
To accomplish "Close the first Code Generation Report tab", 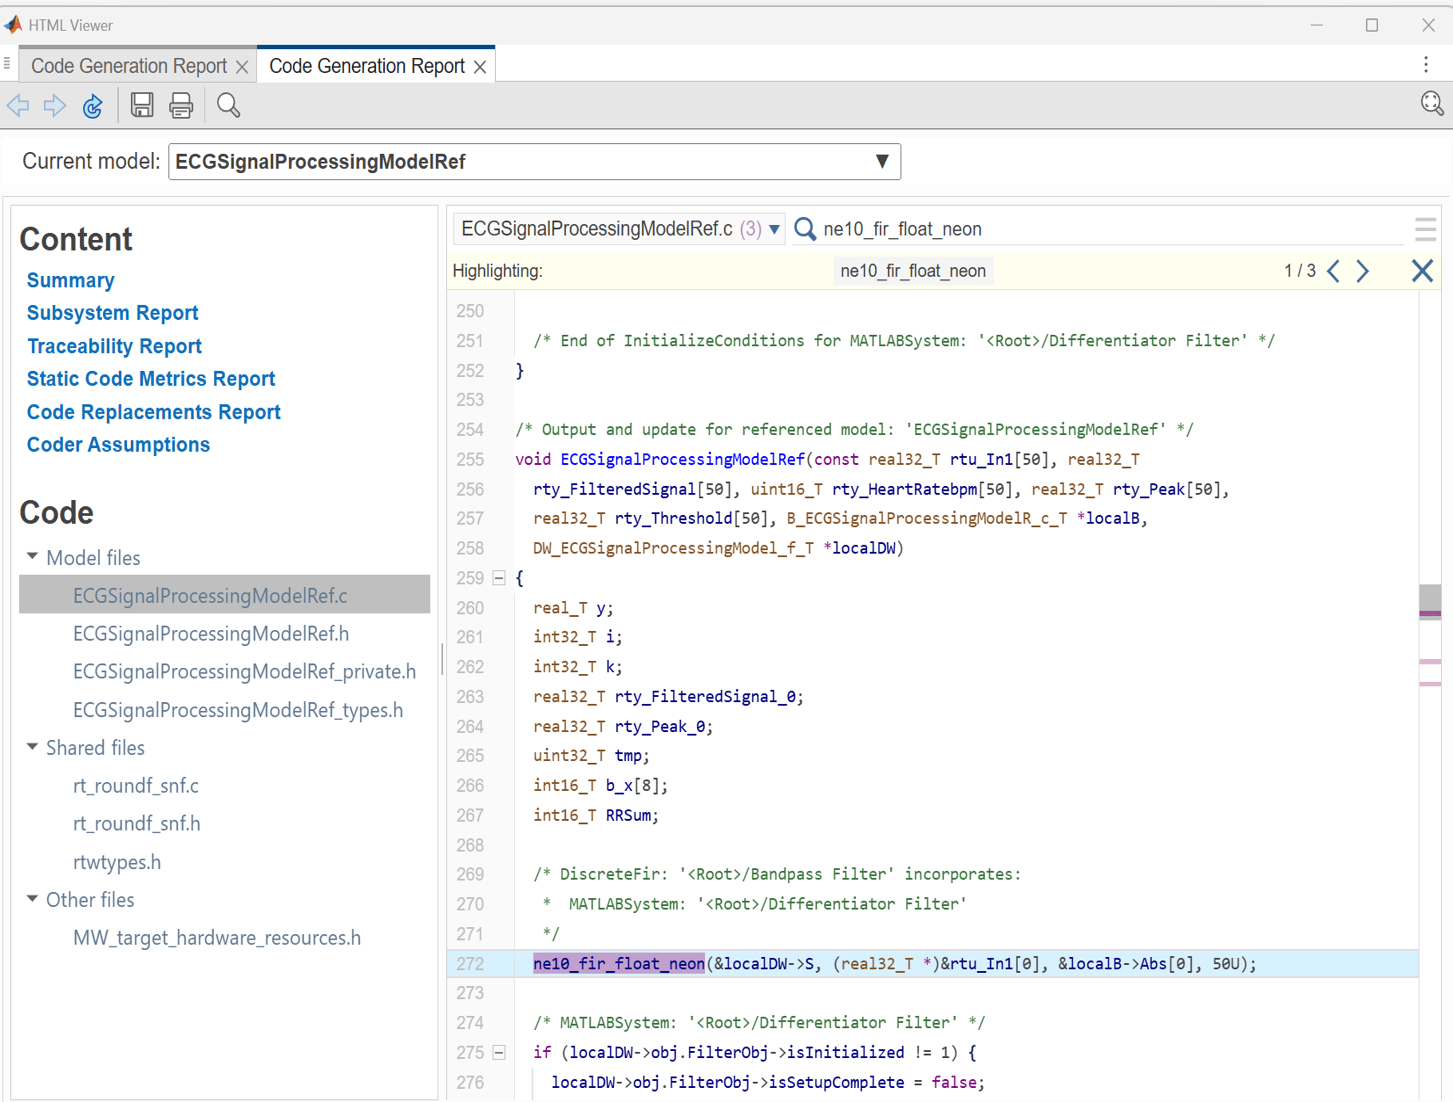I will point(242,67).
